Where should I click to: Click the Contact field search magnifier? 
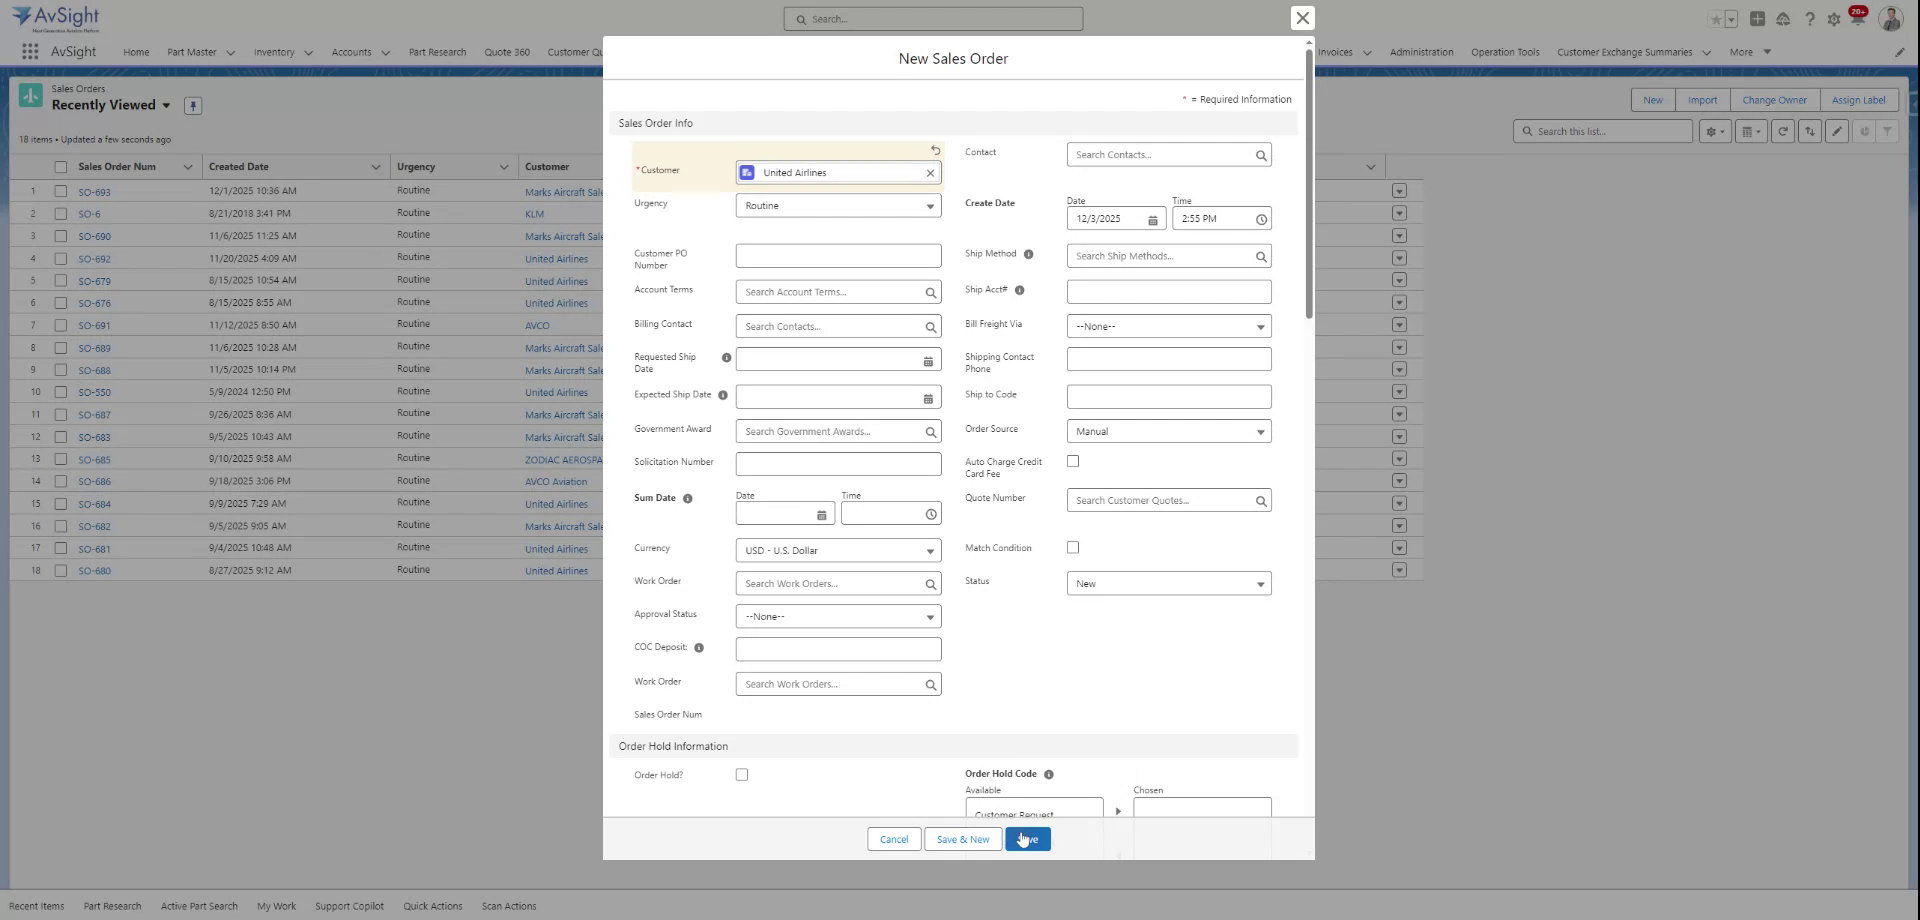(1260, 155)
